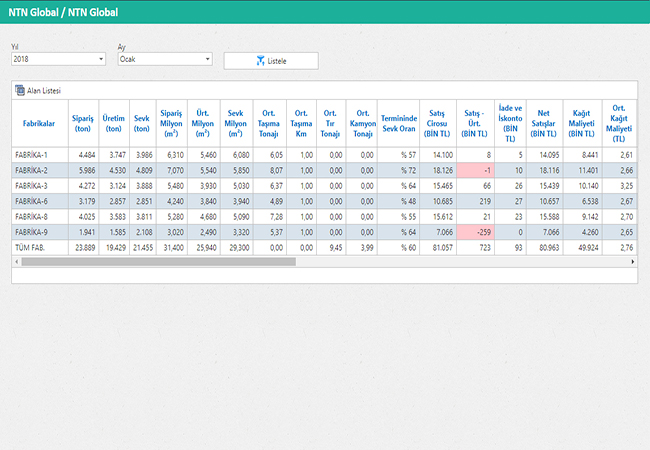Open the Yıl dropdown showing 2018

pyautogui.click(x=57, y=60)
